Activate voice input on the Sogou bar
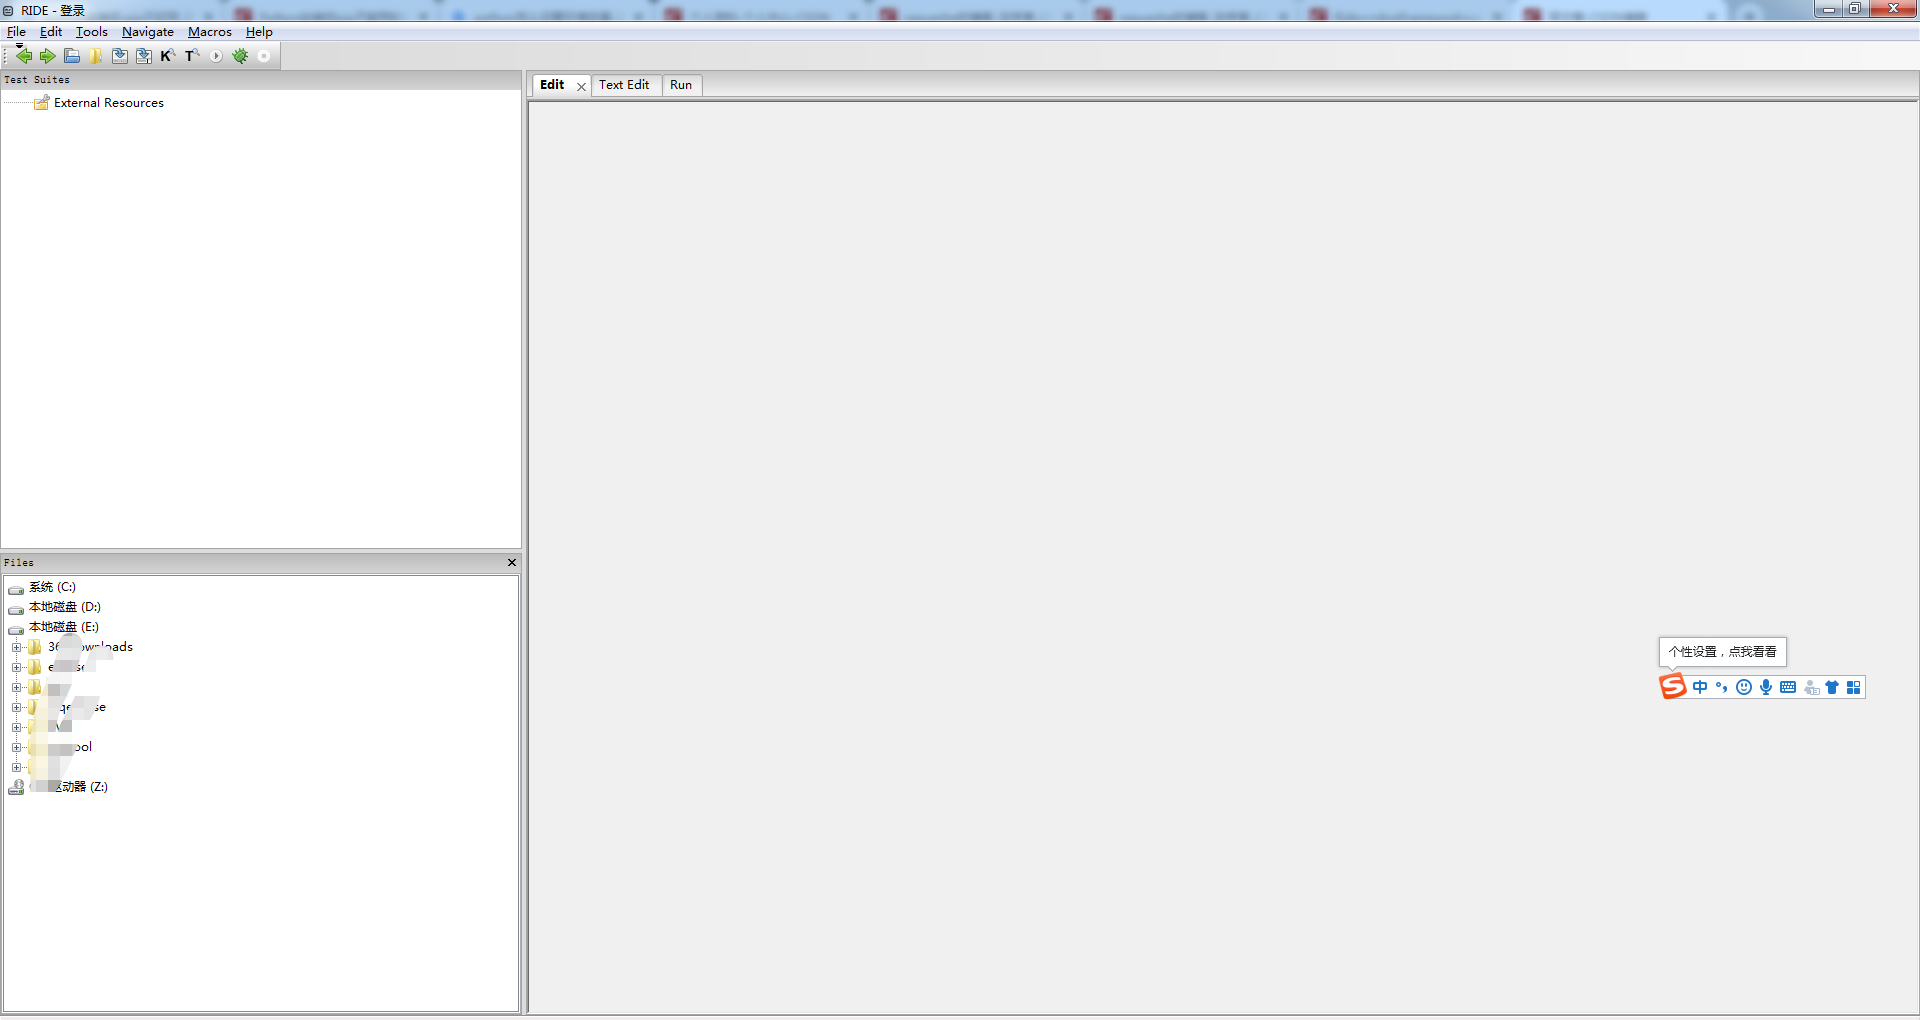The height and width of the screenshot is (1020, 1920). [1766, 687]
